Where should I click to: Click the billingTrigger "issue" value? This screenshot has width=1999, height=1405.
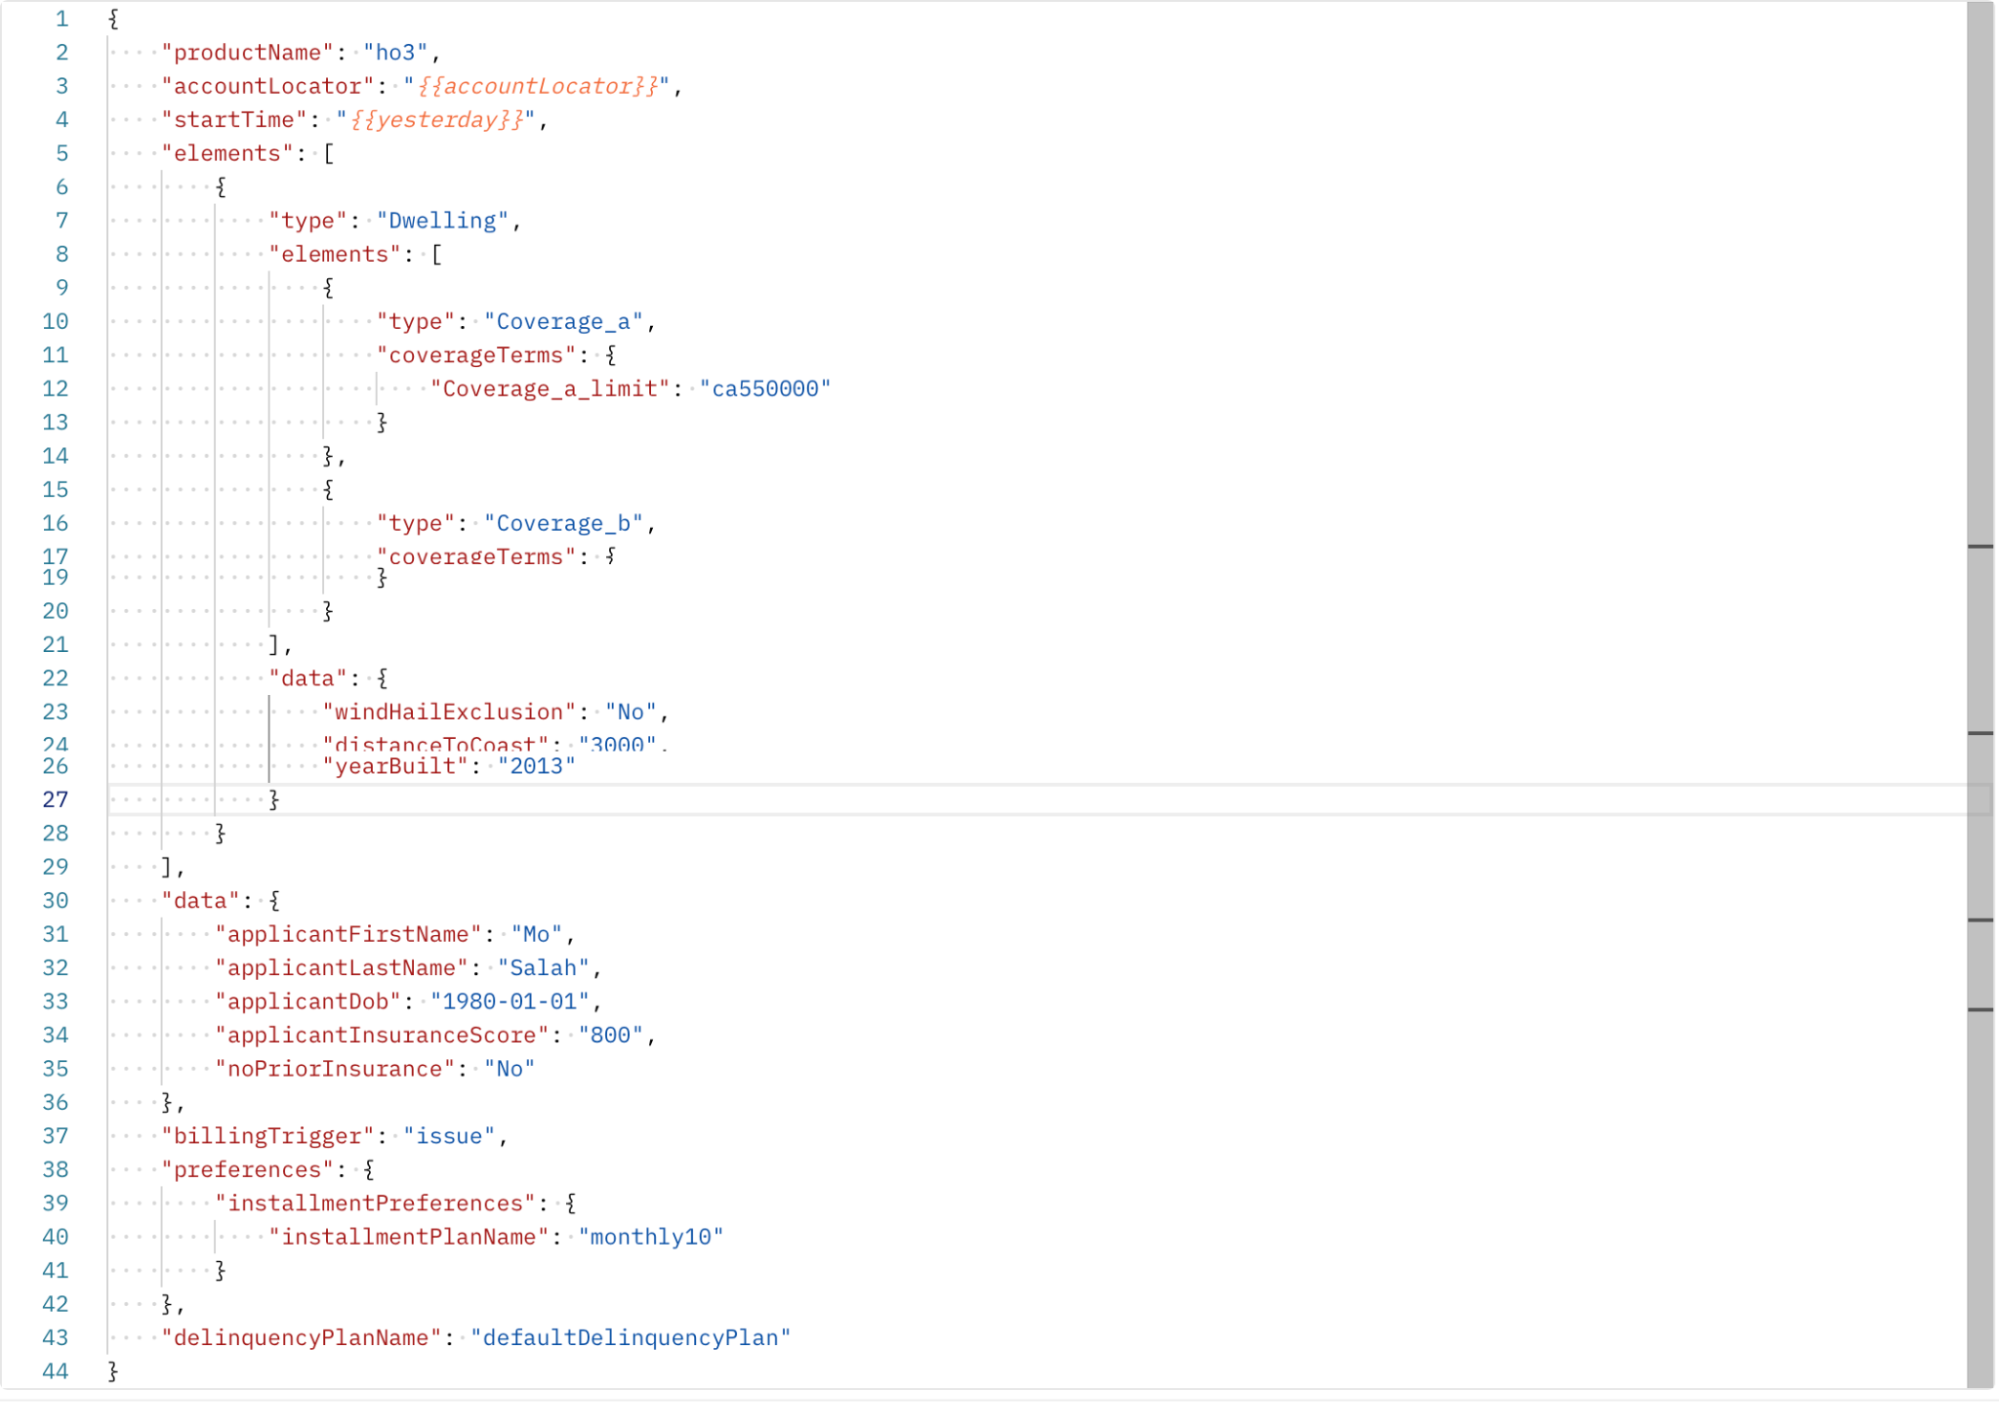click(449, 1137)
